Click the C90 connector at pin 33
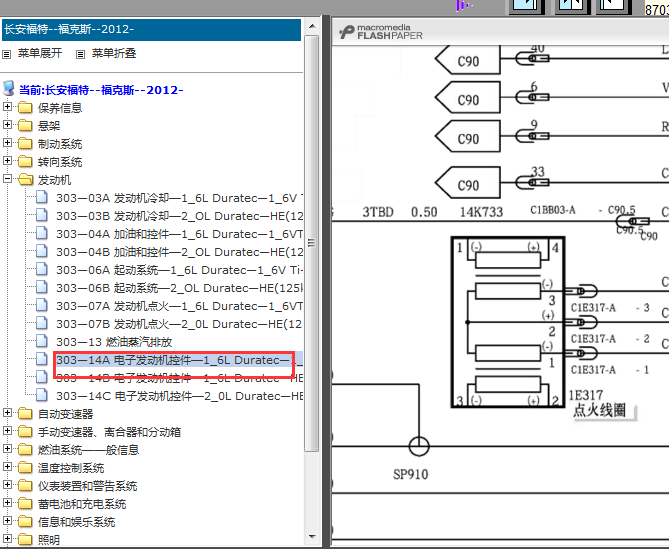This screenshot has width=669, height=549. pyautogui.click(x=468, y=183)
